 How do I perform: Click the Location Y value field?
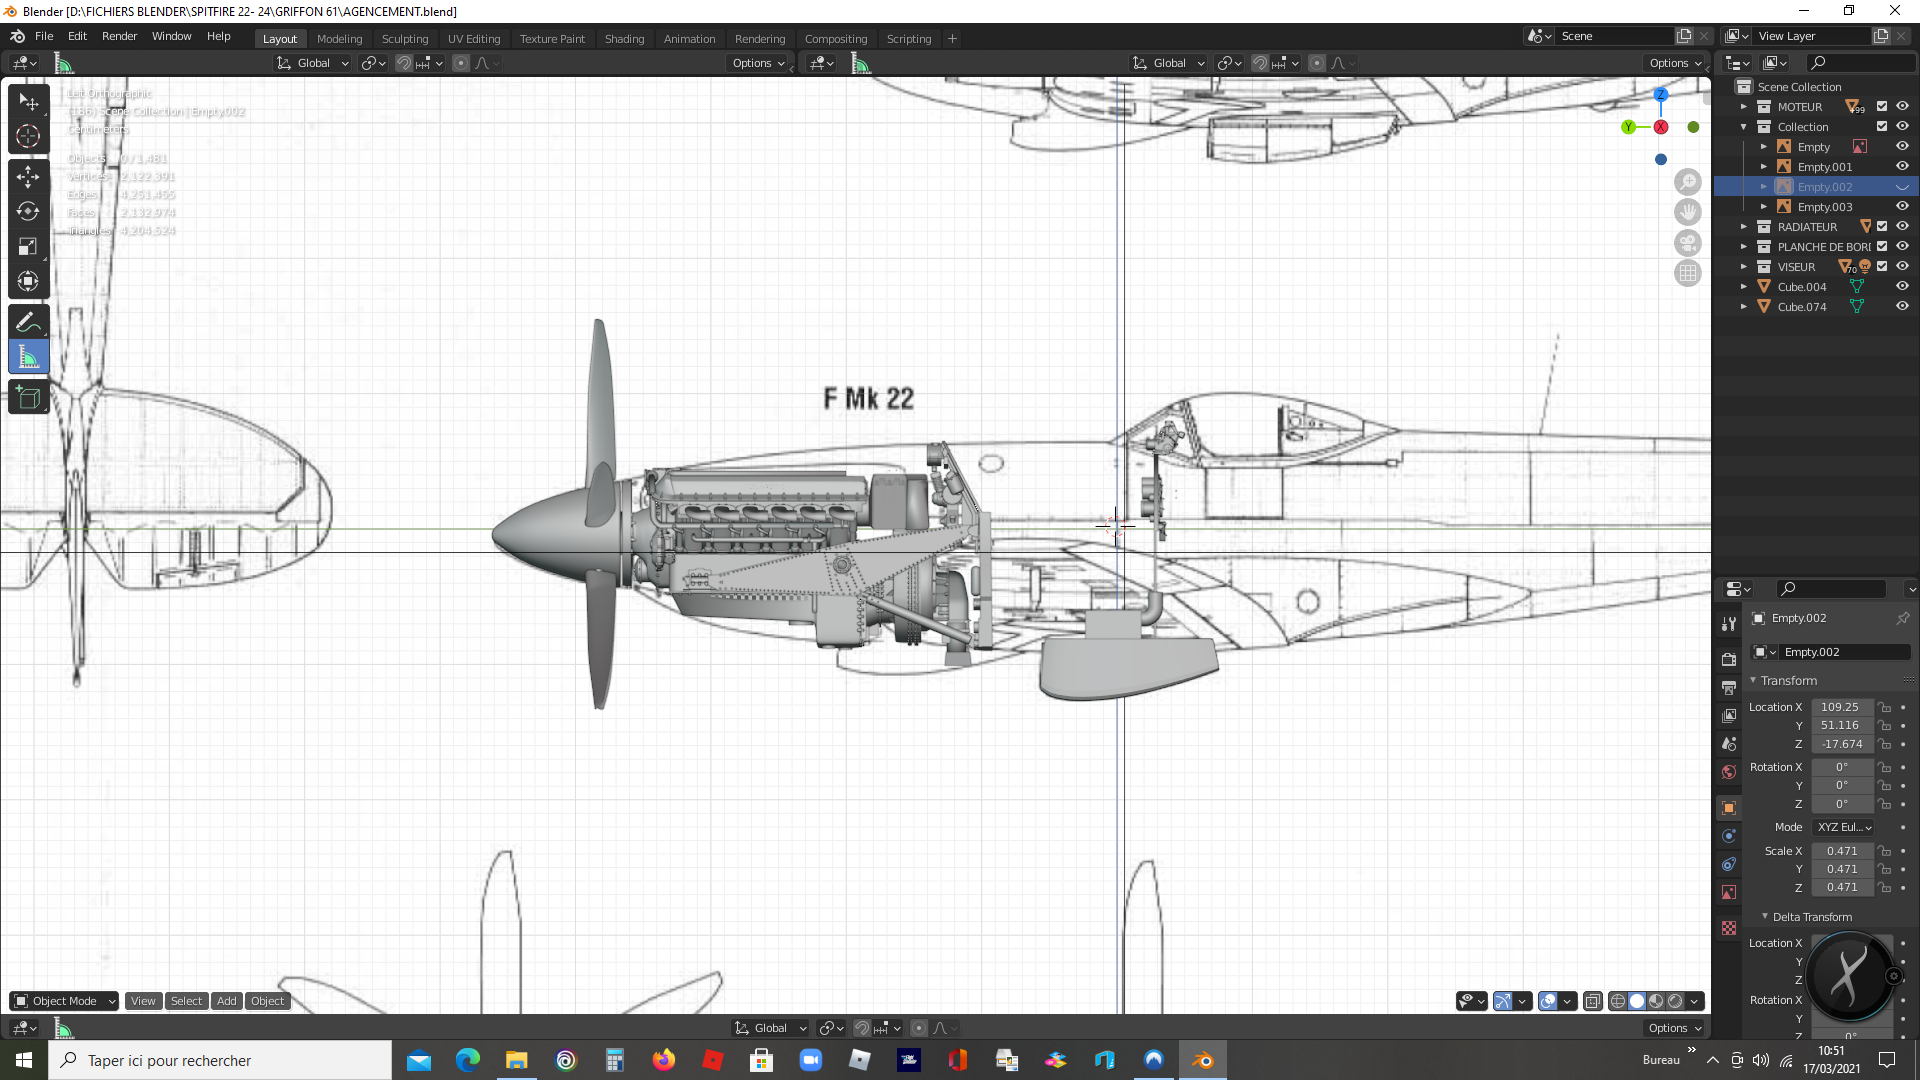pyautogui.click(x=1842, y=725)
